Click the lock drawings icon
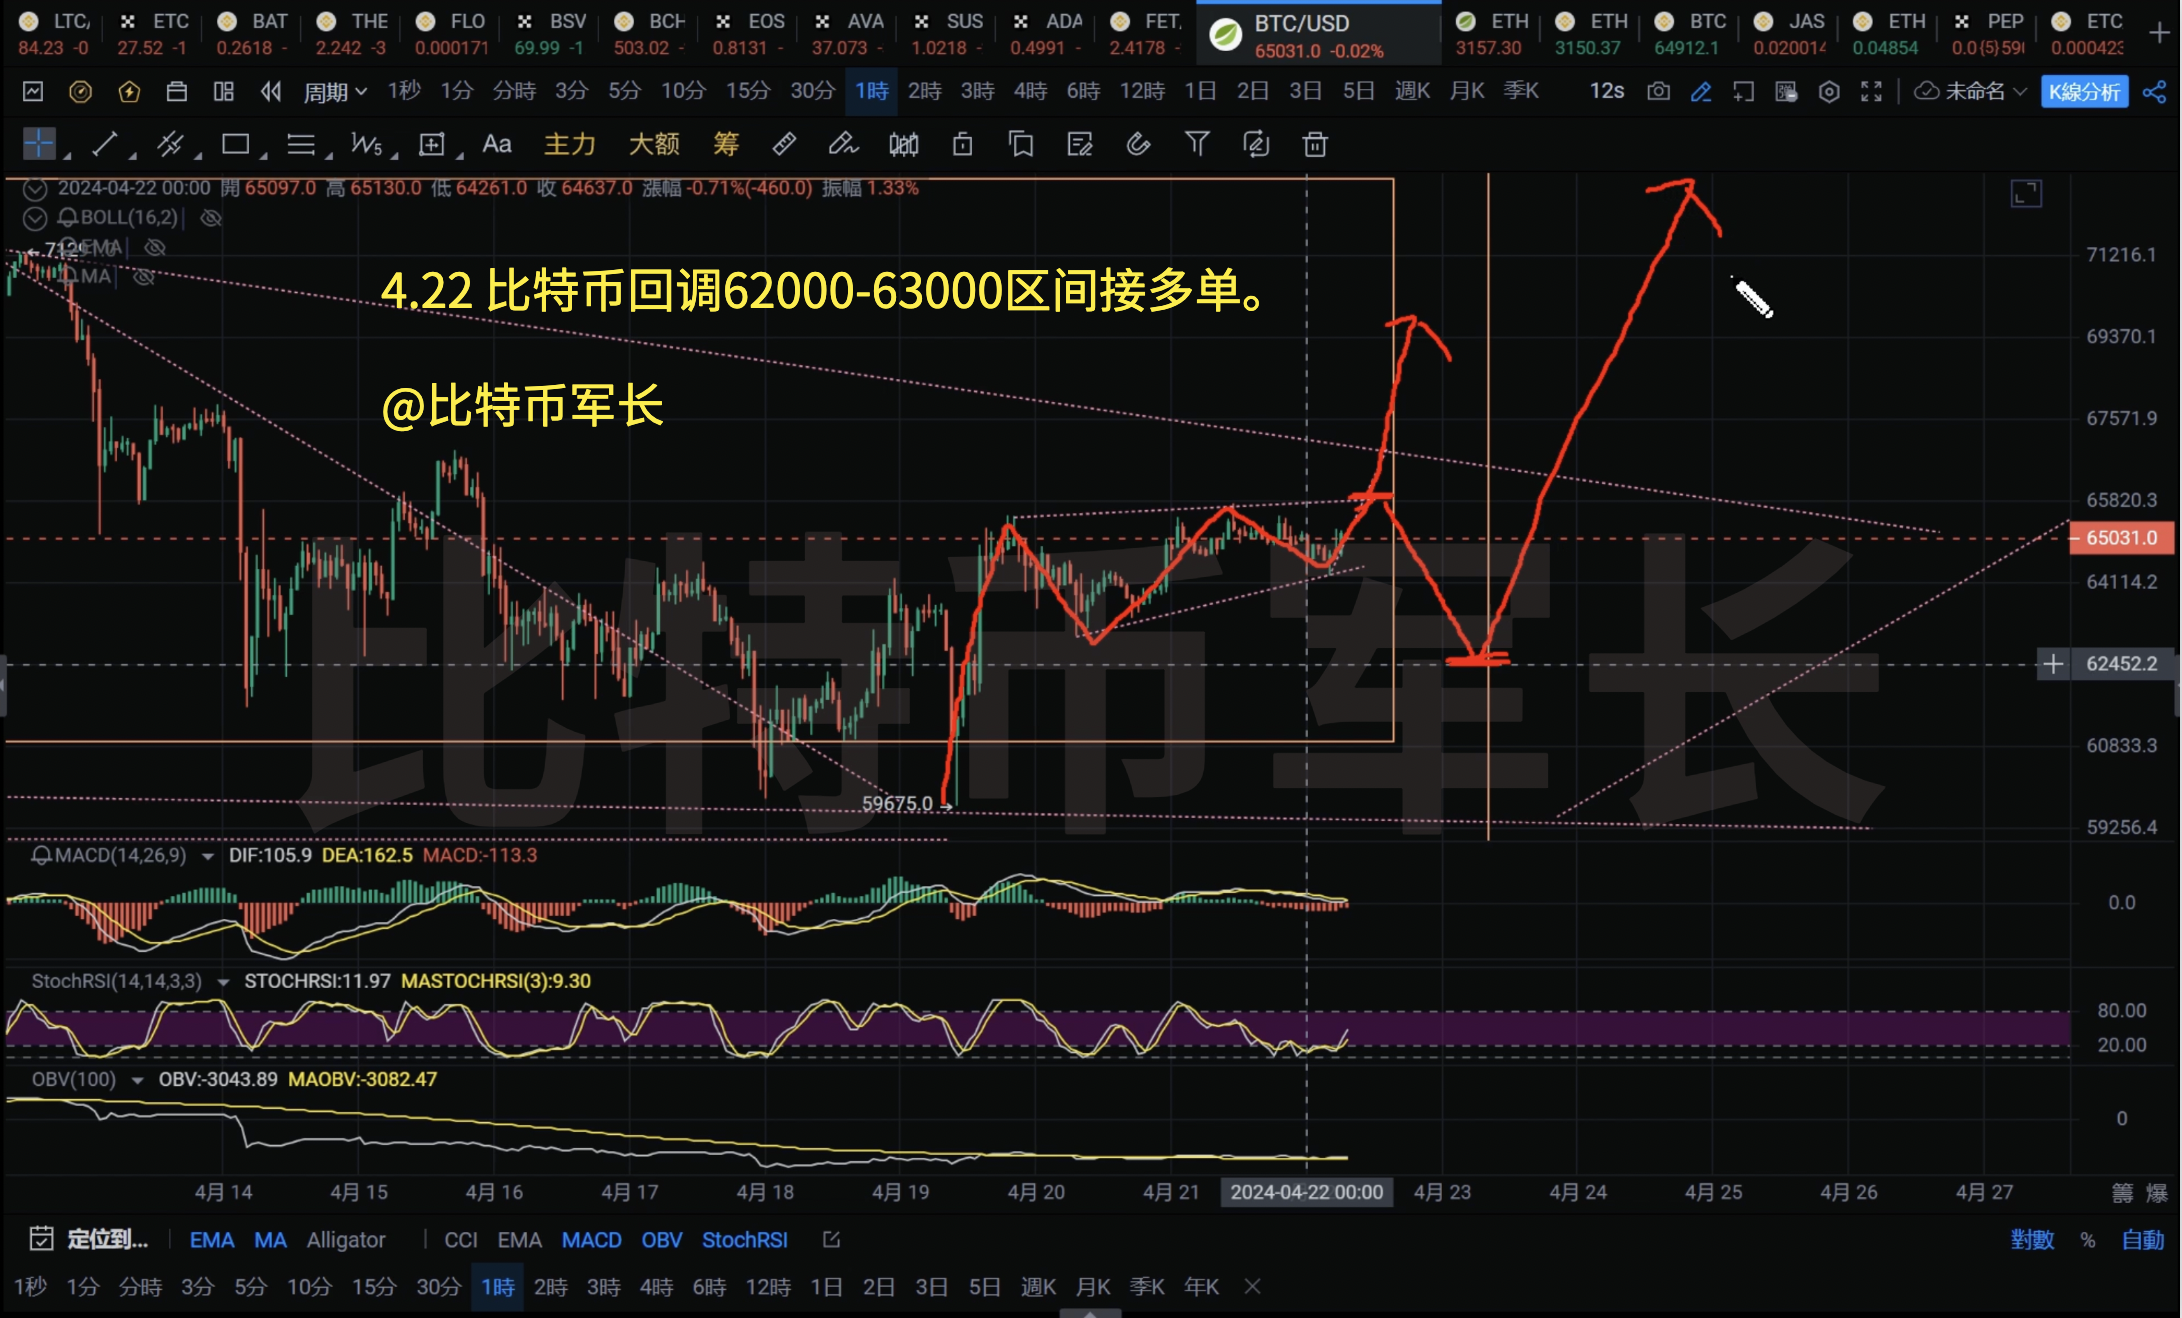Image resolution: width=2182 pixels, height=1318 pixels. [963, 145]
